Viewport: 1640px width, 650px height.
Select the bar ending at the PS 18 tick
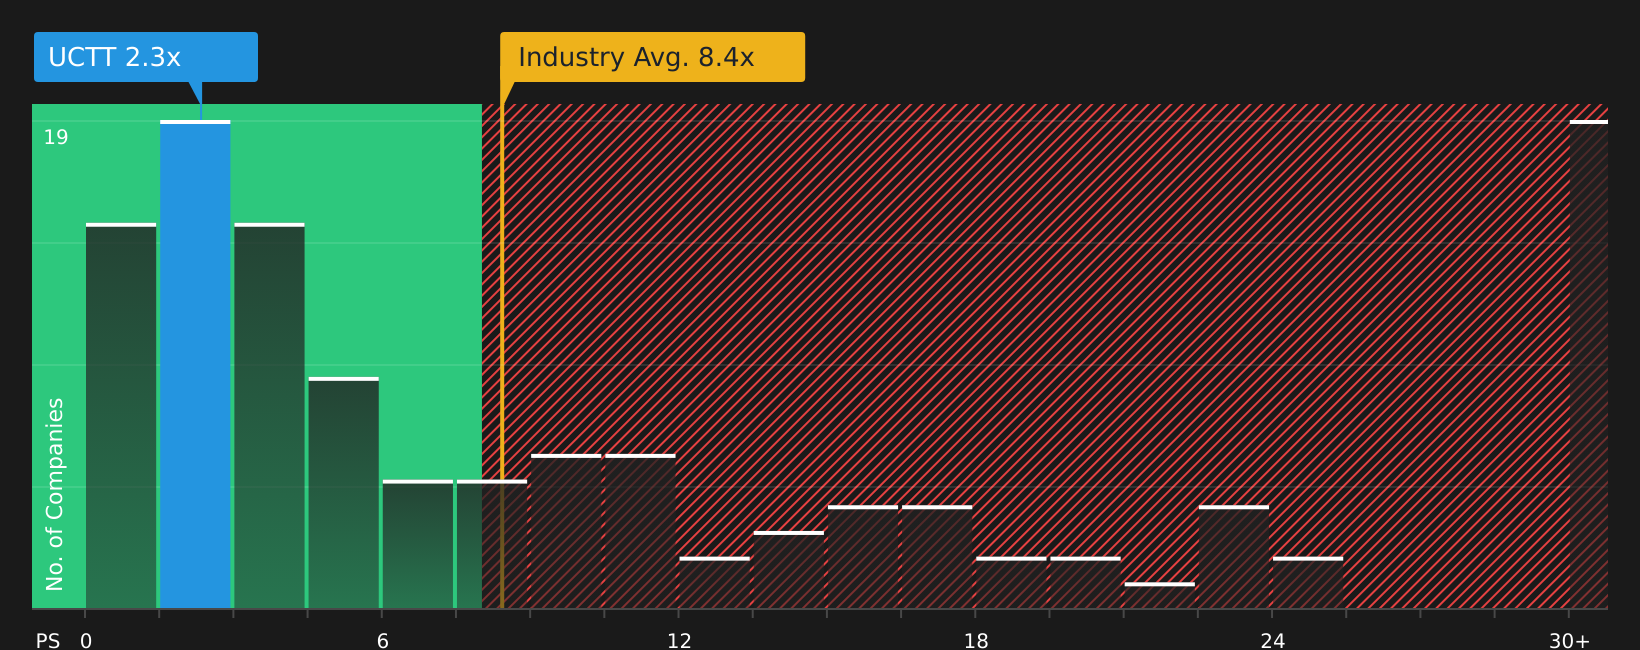point(937,557)
